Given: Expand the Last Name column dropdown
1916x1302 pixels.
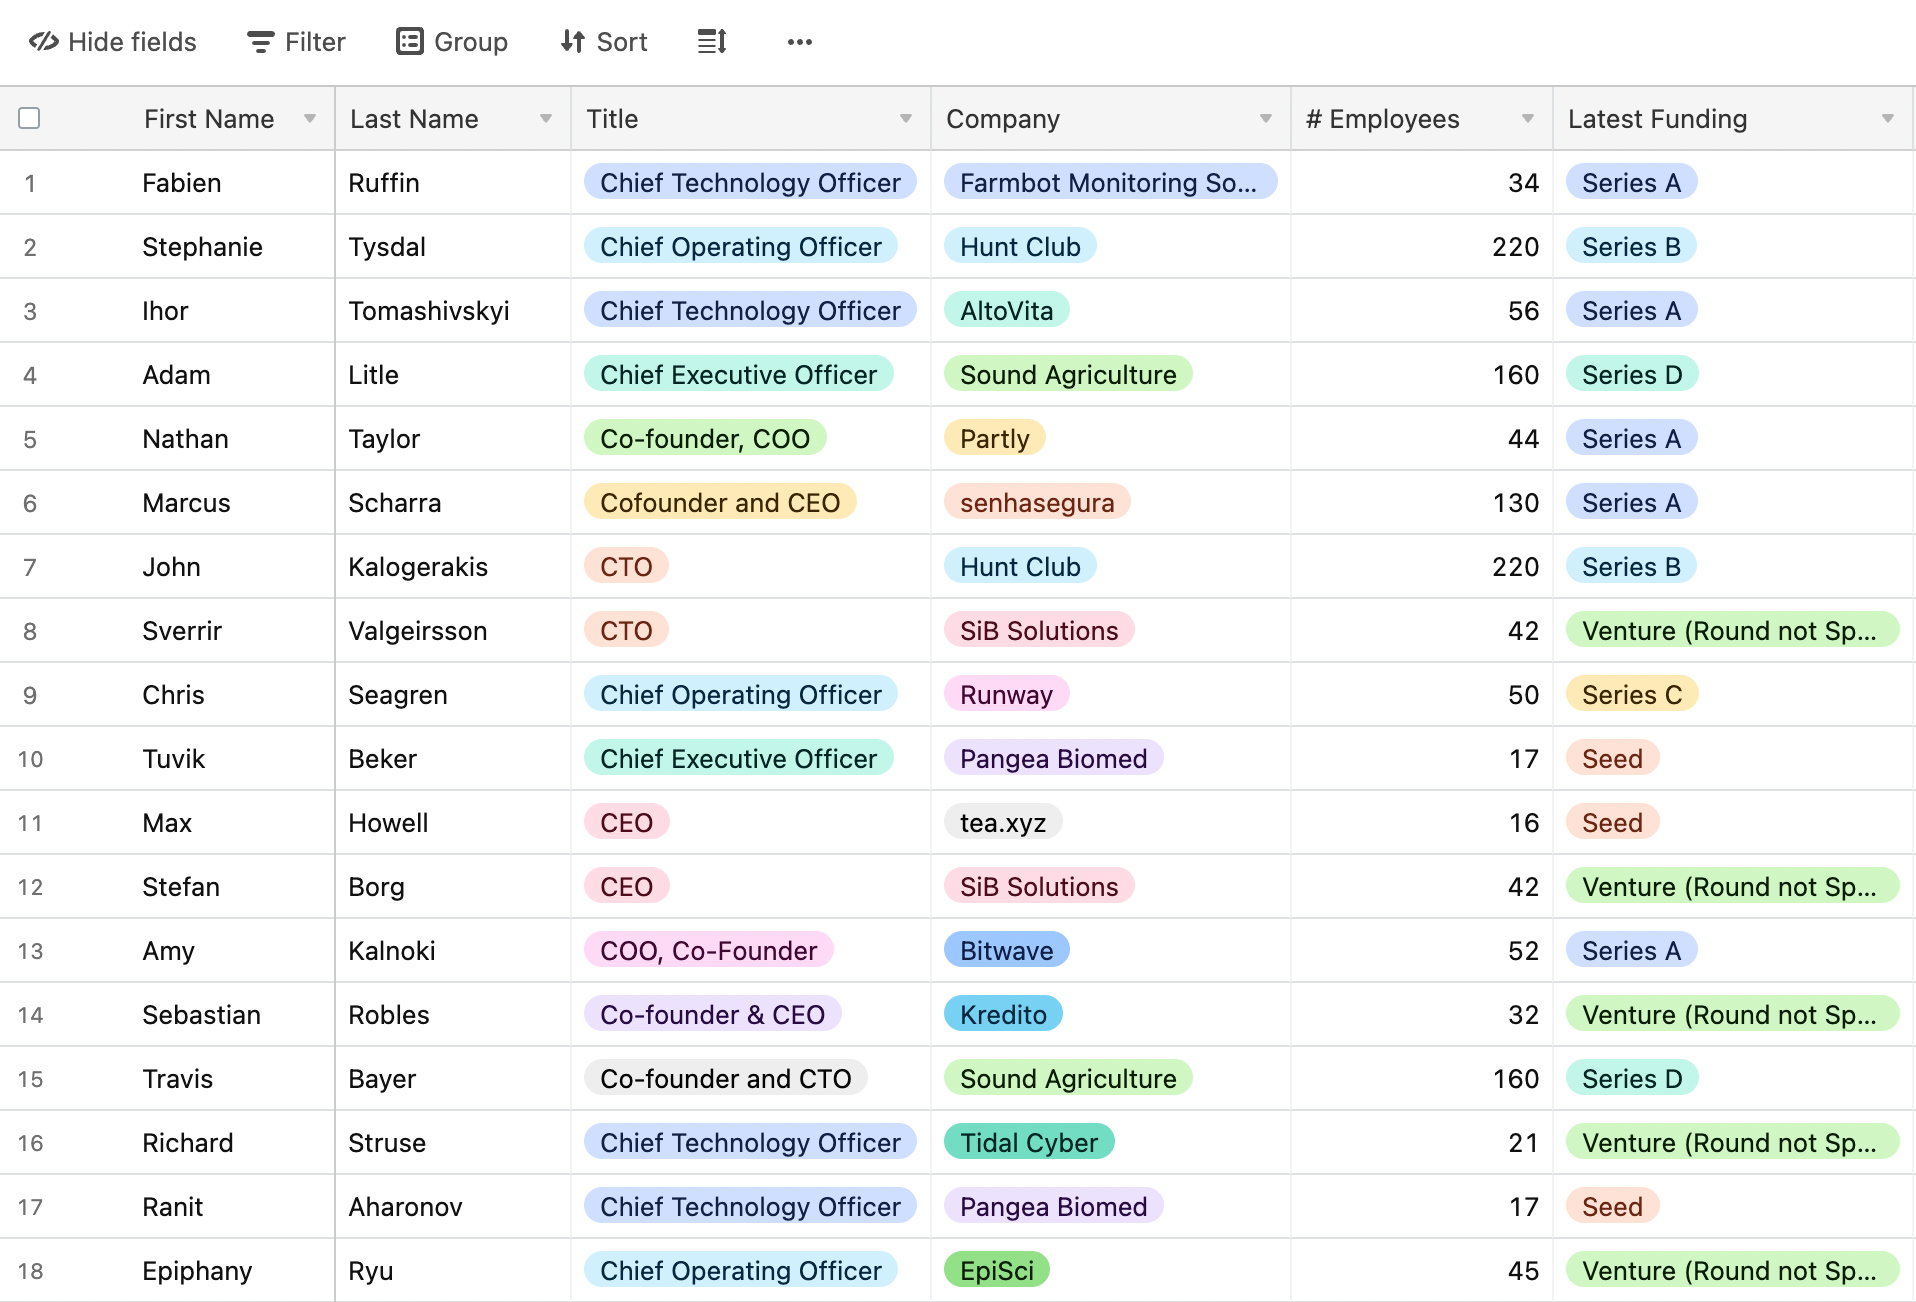Looking at the screenshot, I should (546, 119).
